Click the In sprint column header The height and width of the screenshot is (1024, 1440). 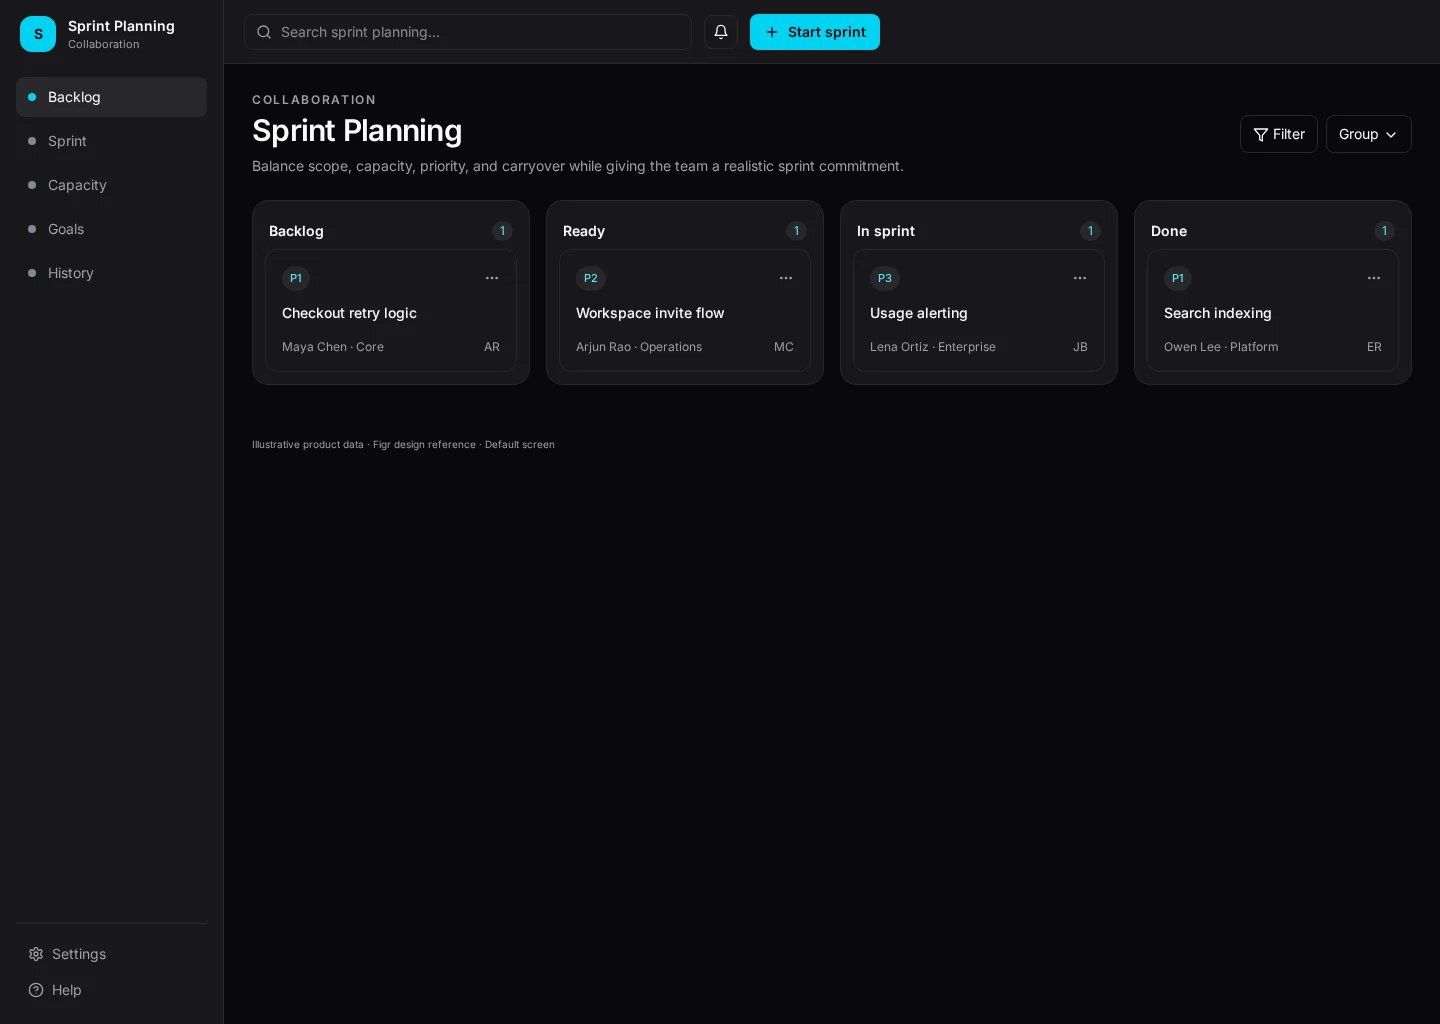point(886,231)
